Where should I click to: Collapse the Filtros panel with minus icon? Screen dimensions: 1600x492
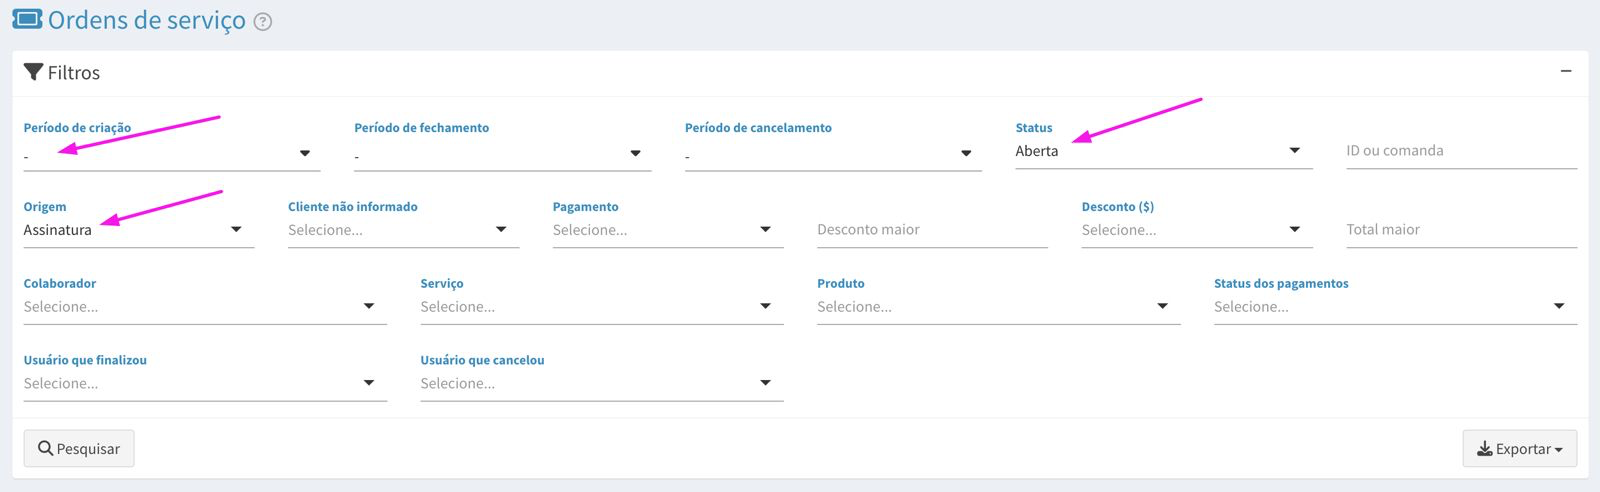[1566, 72]
